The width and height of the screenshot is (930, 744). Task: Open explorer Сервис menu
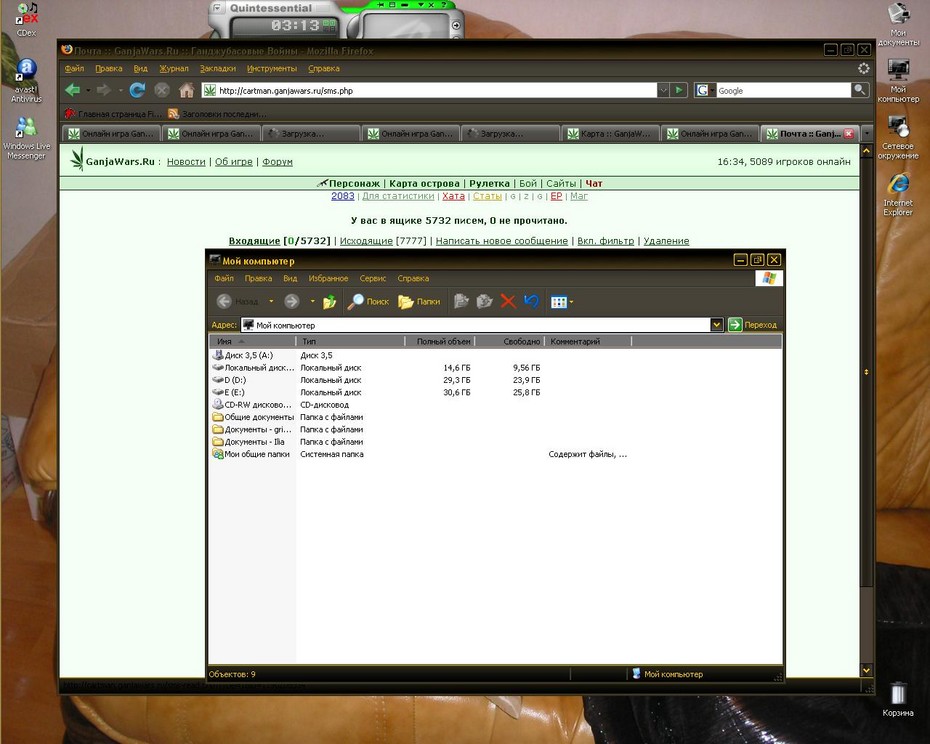pos(372,278)
